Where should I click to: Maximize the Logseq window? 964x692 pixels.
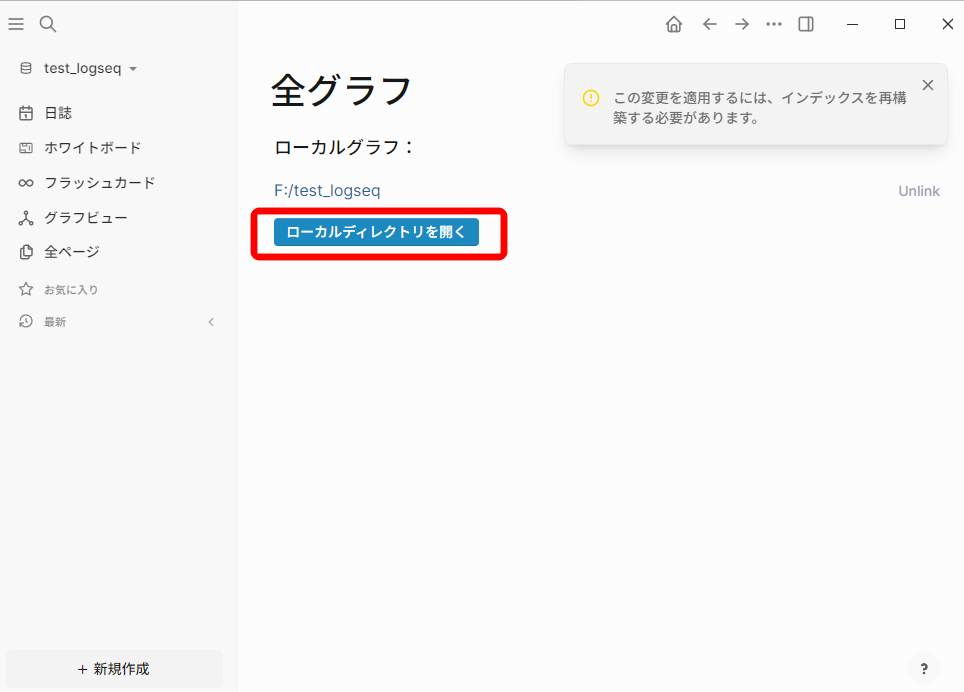tap(900, 24)
